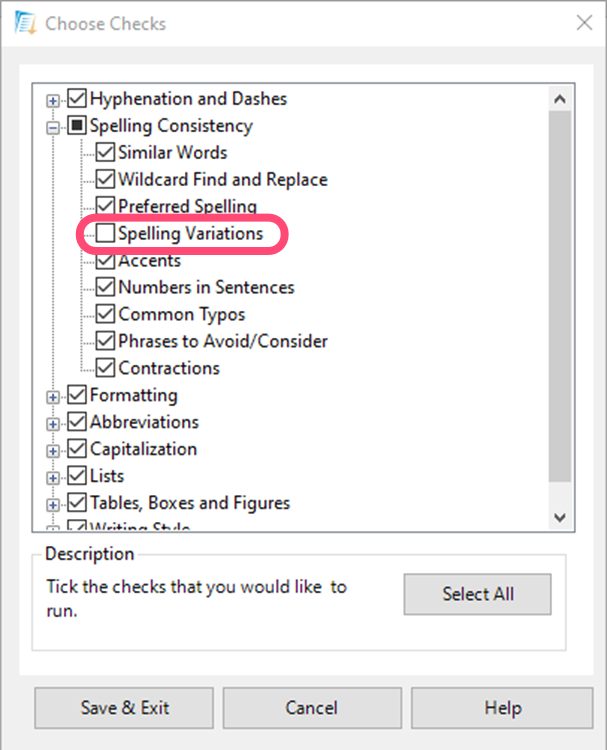Click the scrollbar up arrow
Screen dimensions: 607x750
point(560,99)
